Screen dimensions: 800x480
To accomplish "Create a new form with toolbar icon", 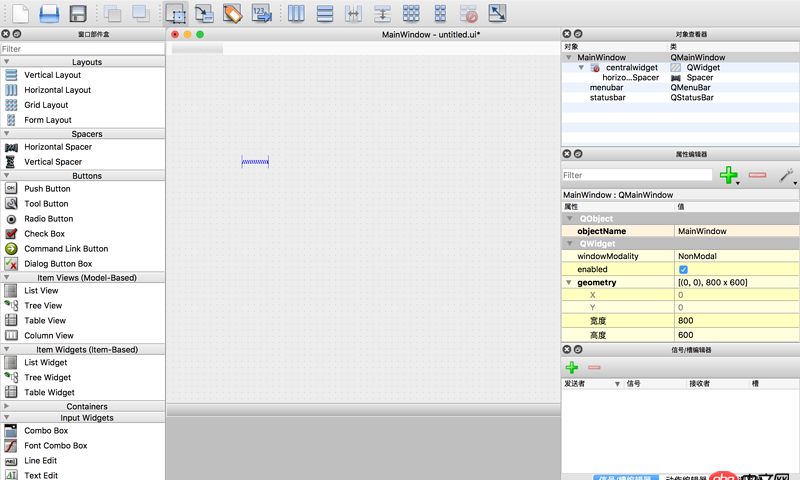I will pyautogui.click(x=20, y=13).
